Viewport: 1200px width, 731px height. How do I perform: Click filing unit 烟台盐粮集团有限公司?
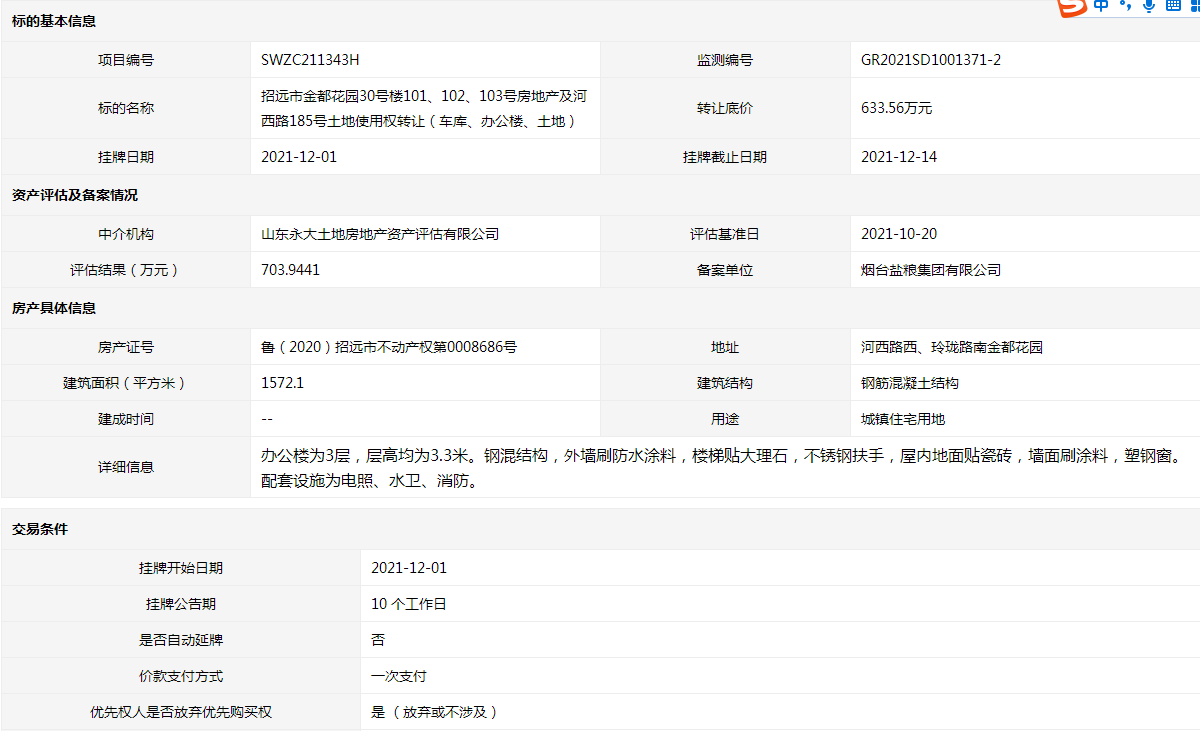[x=931, y=270]
